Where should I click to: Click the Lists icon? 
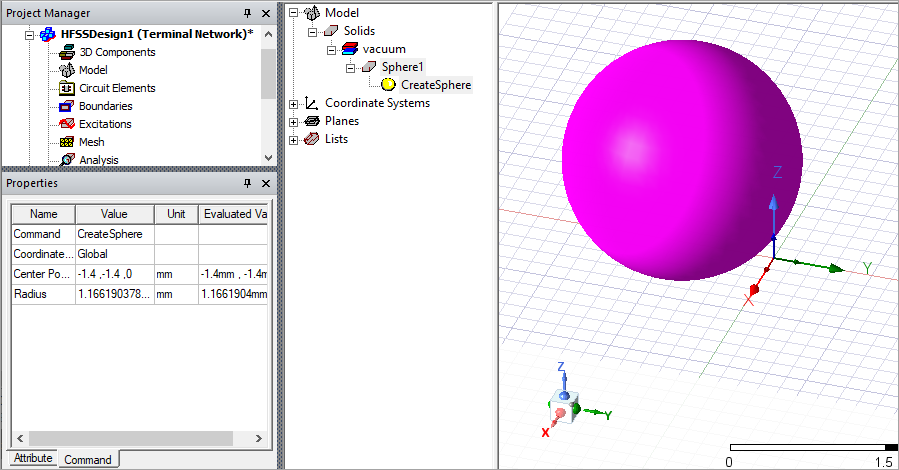(x=311, y=139)
